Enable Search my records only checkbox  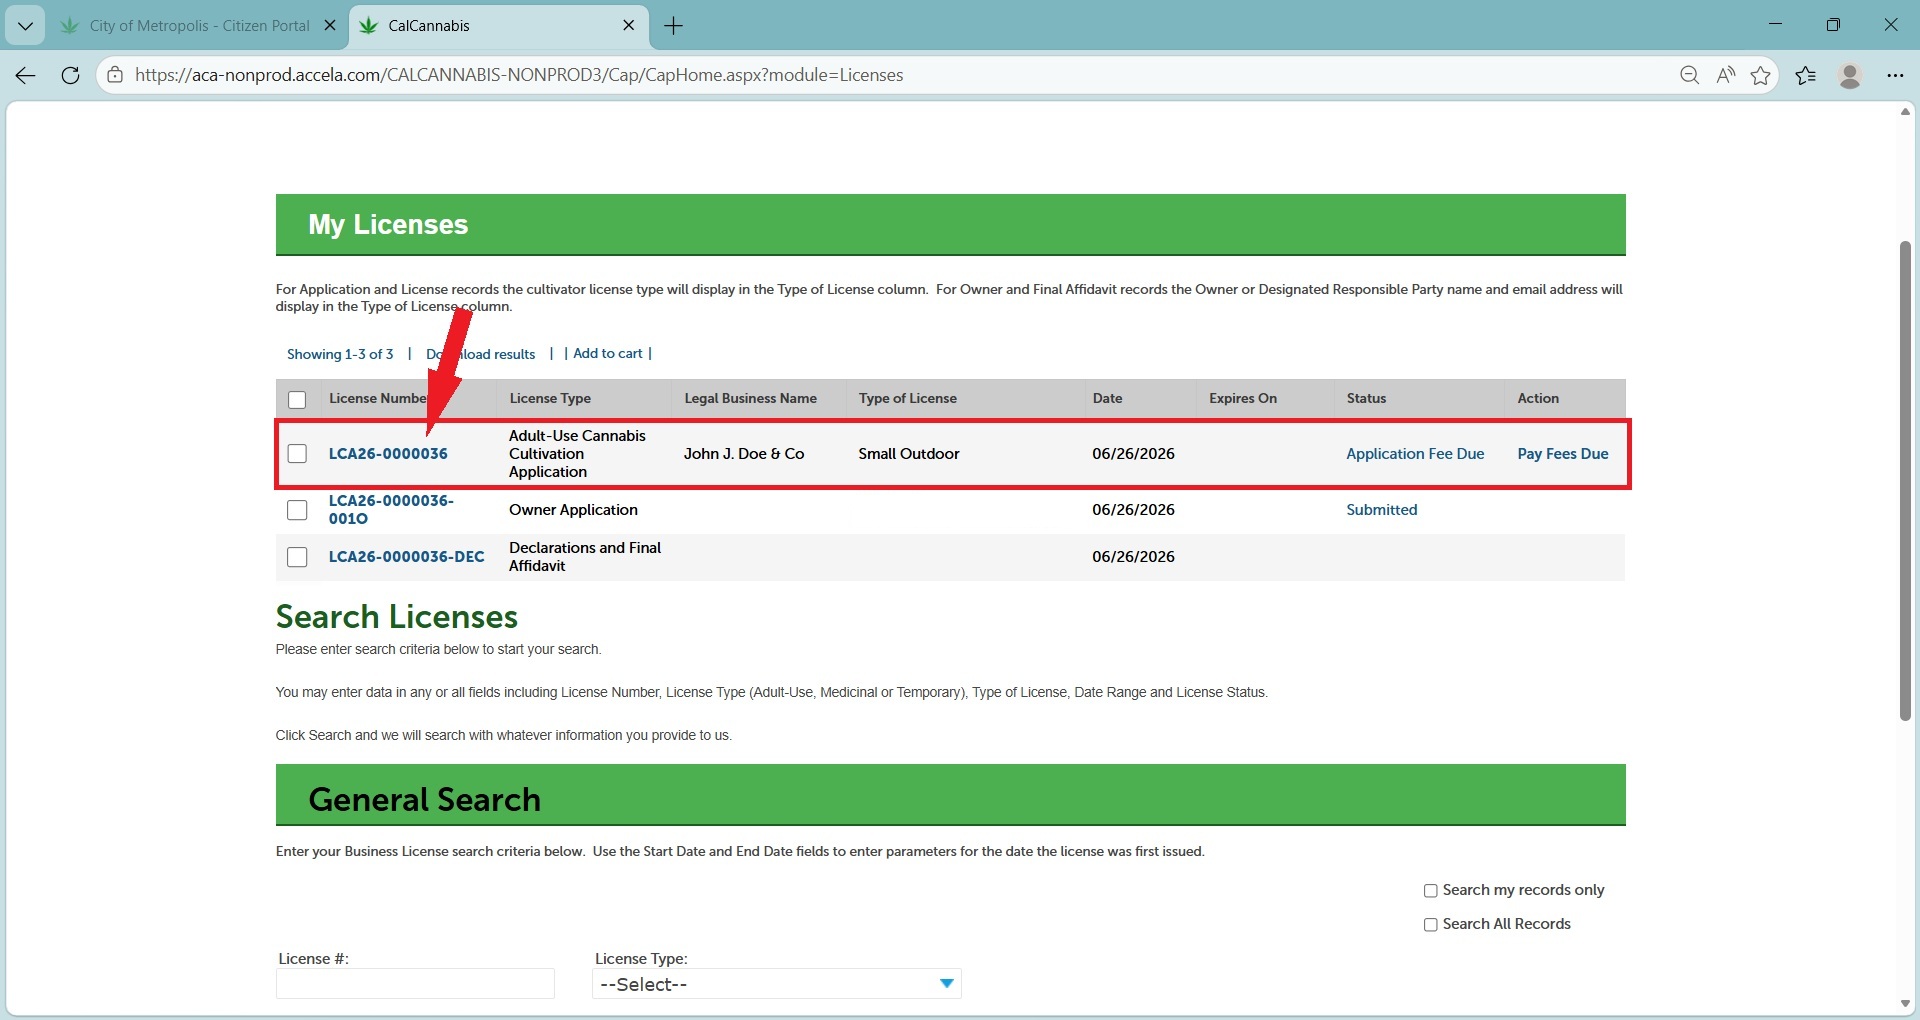tap(1431, 891)
